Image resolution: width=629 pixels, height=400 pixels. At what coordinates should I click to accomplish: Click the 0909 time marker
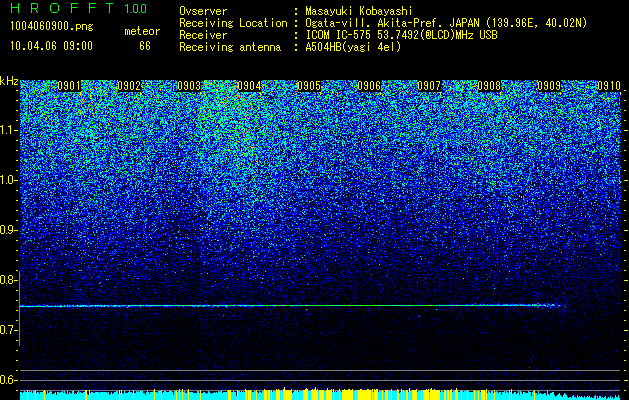click(x=549, y=86)
